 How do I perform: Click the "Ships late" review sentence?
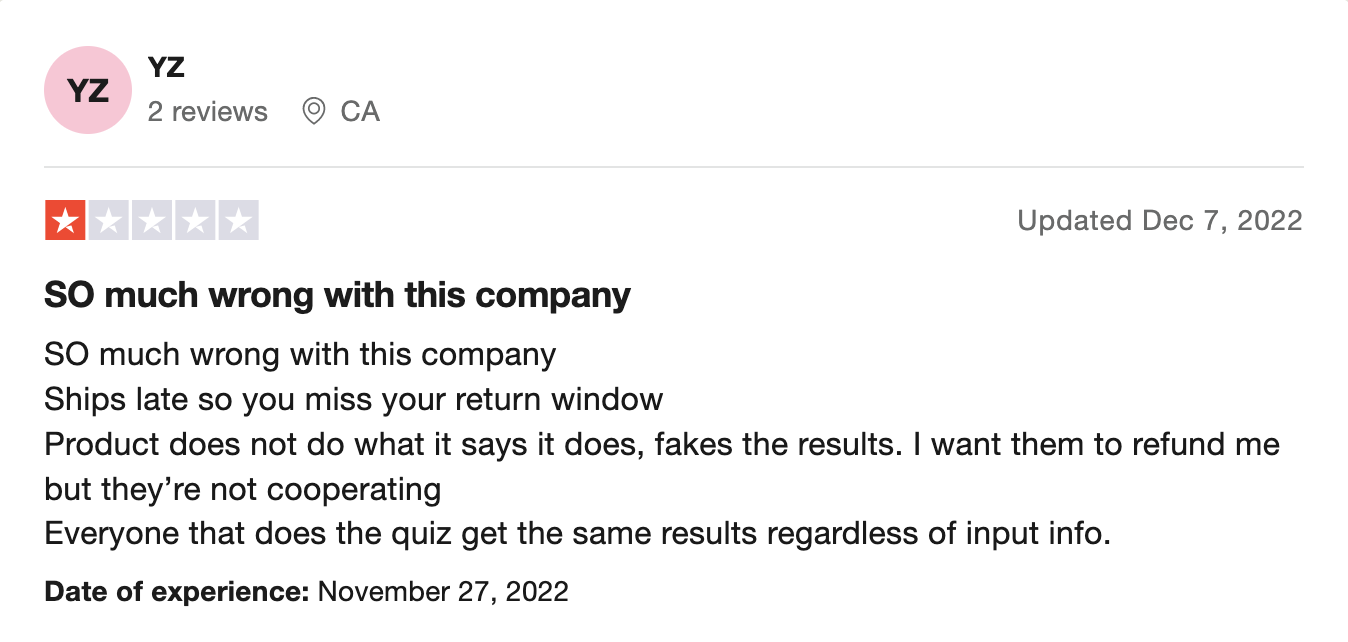pyautogui.click(x=353, y=400)
